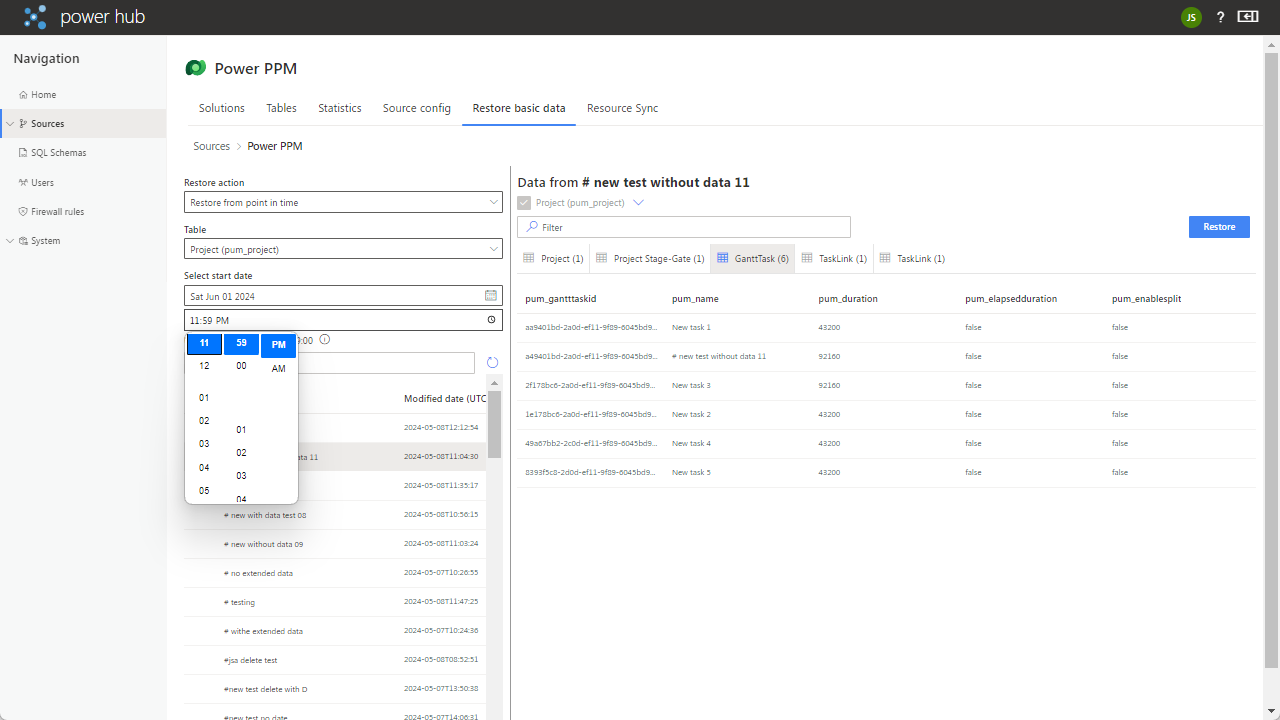Open the calendar date picker icon
The image size is (1280, 720).
pyautogui.click(x=491, y=296)
